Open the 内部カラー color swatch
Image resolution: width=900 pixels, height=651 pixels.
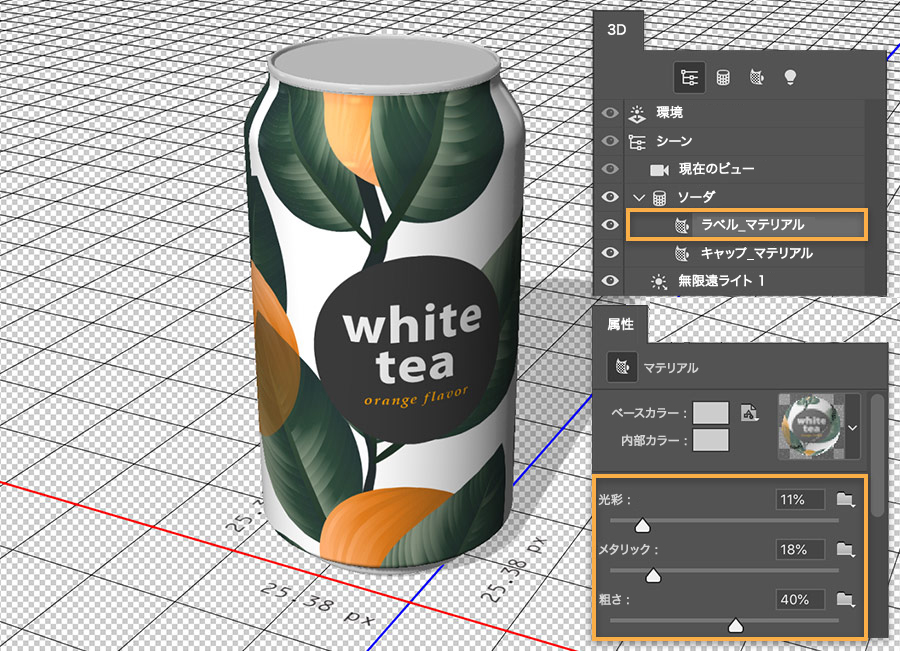click(x=711, y=440)
